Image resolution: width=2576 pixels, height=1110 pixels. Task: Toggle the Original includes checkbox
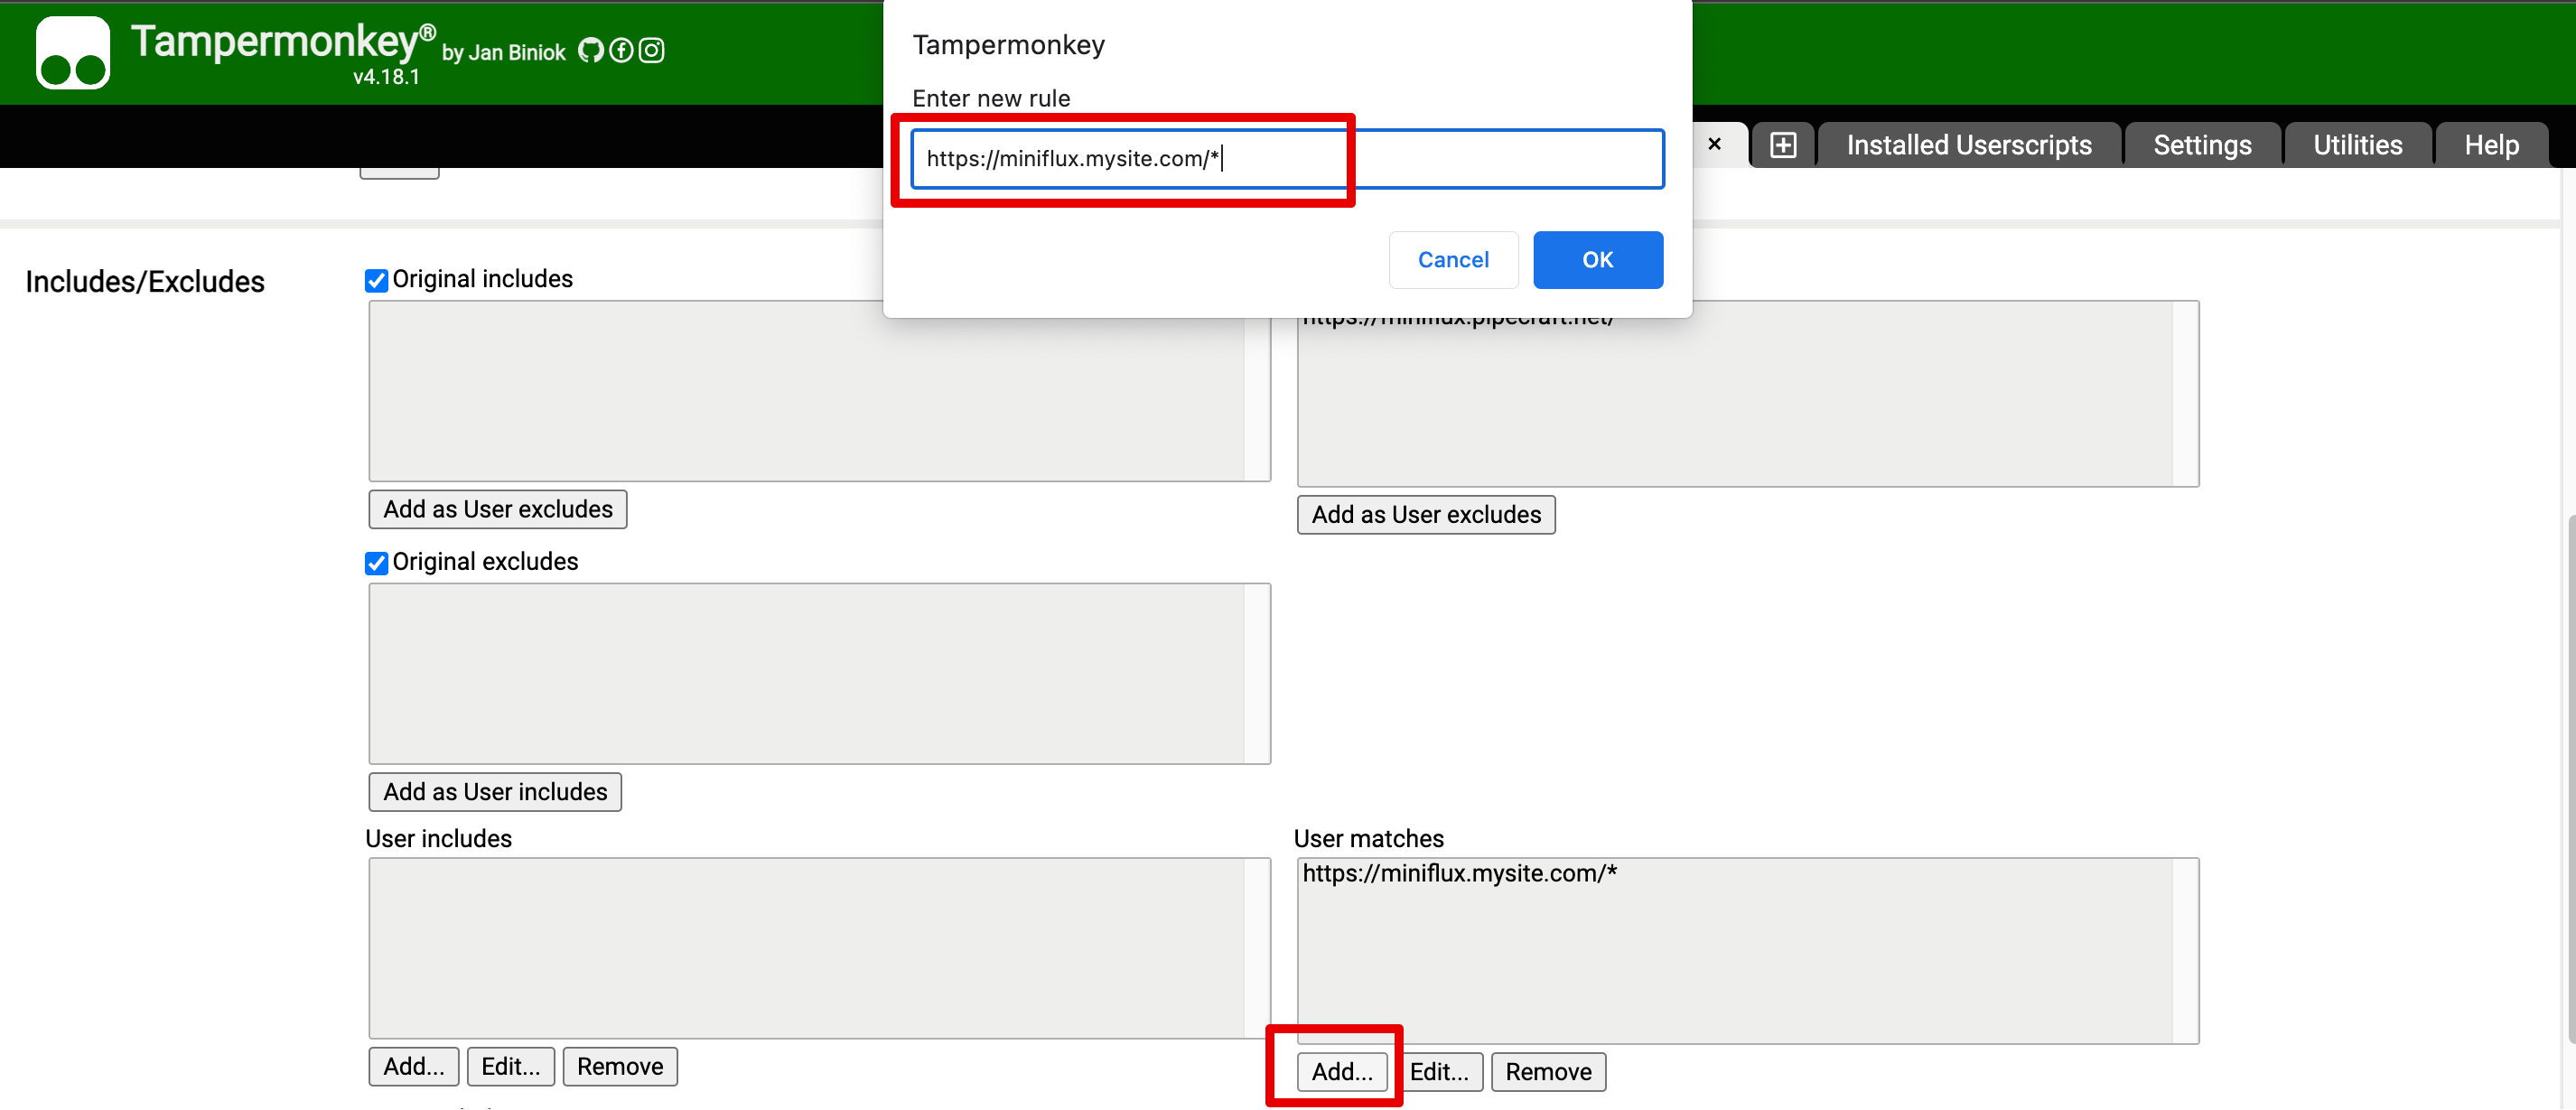coord(377,279)
